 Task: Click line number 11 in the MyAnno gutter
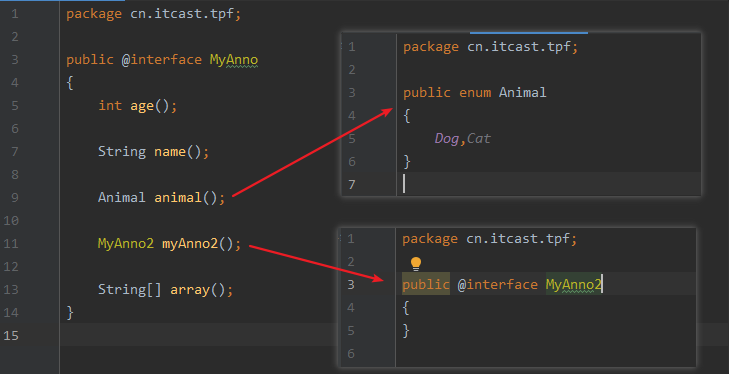pyautogui.click(x=11, y=243)
